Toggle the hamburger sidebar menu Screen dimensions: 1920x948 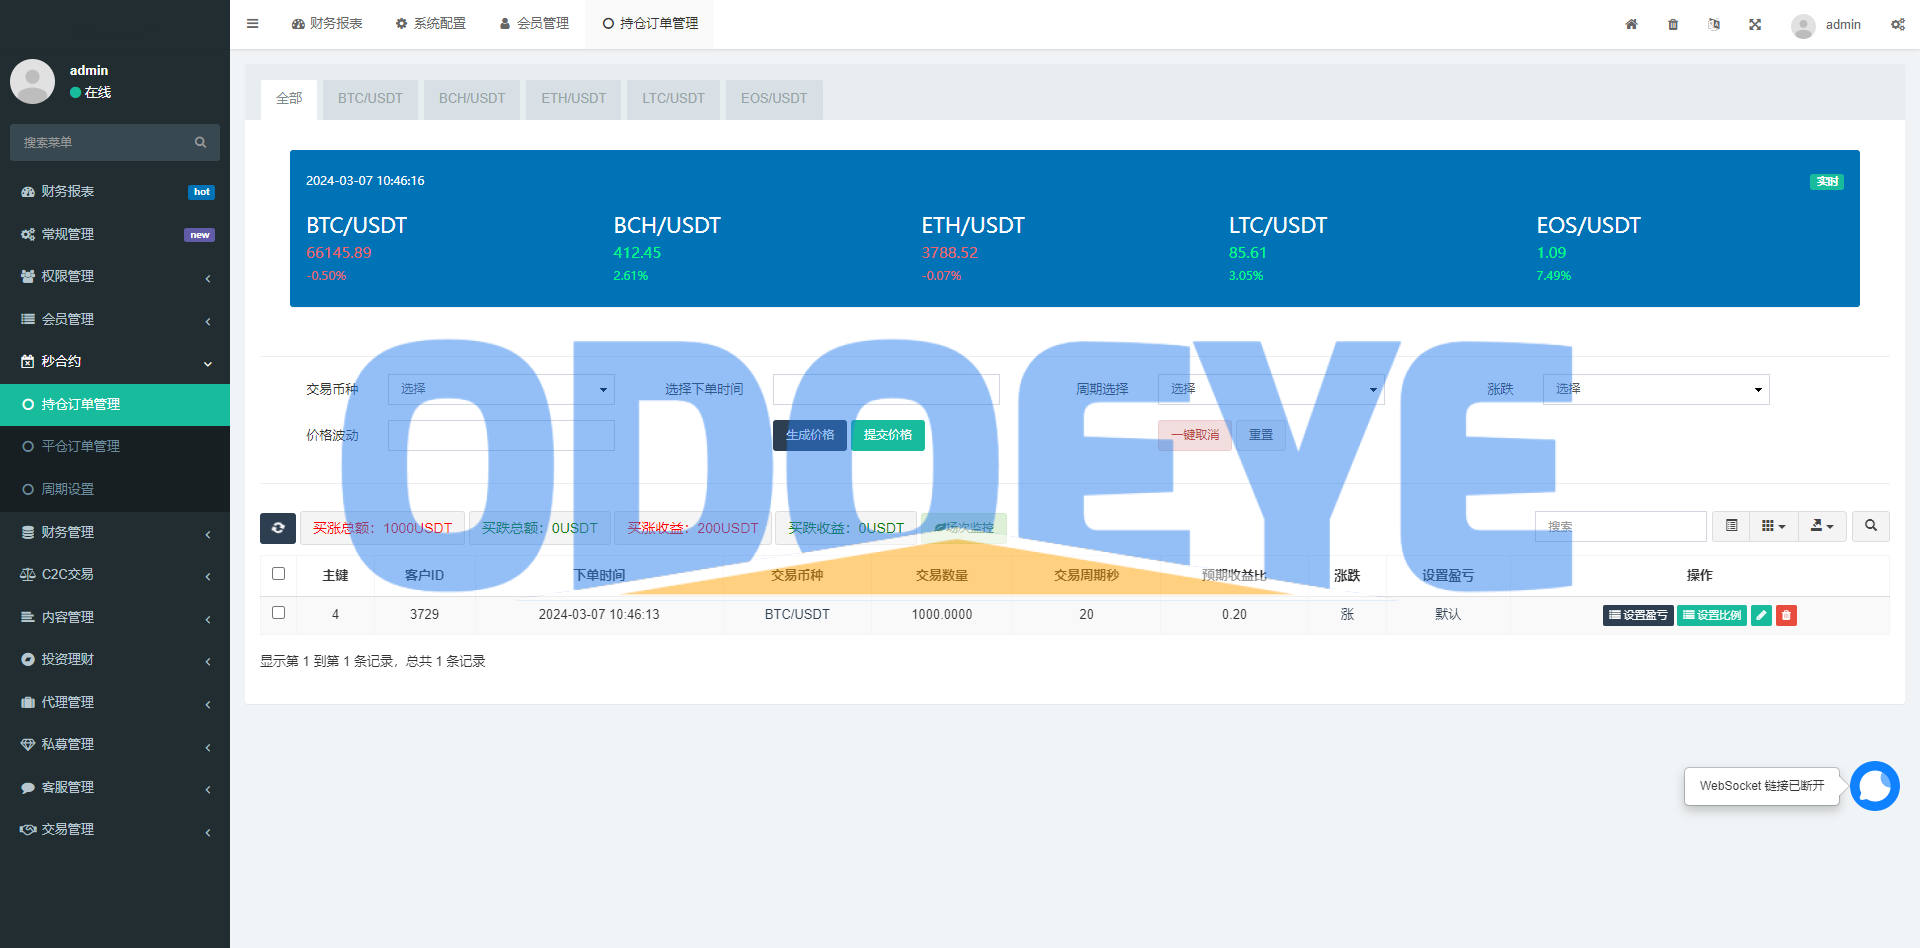[252, 24]
